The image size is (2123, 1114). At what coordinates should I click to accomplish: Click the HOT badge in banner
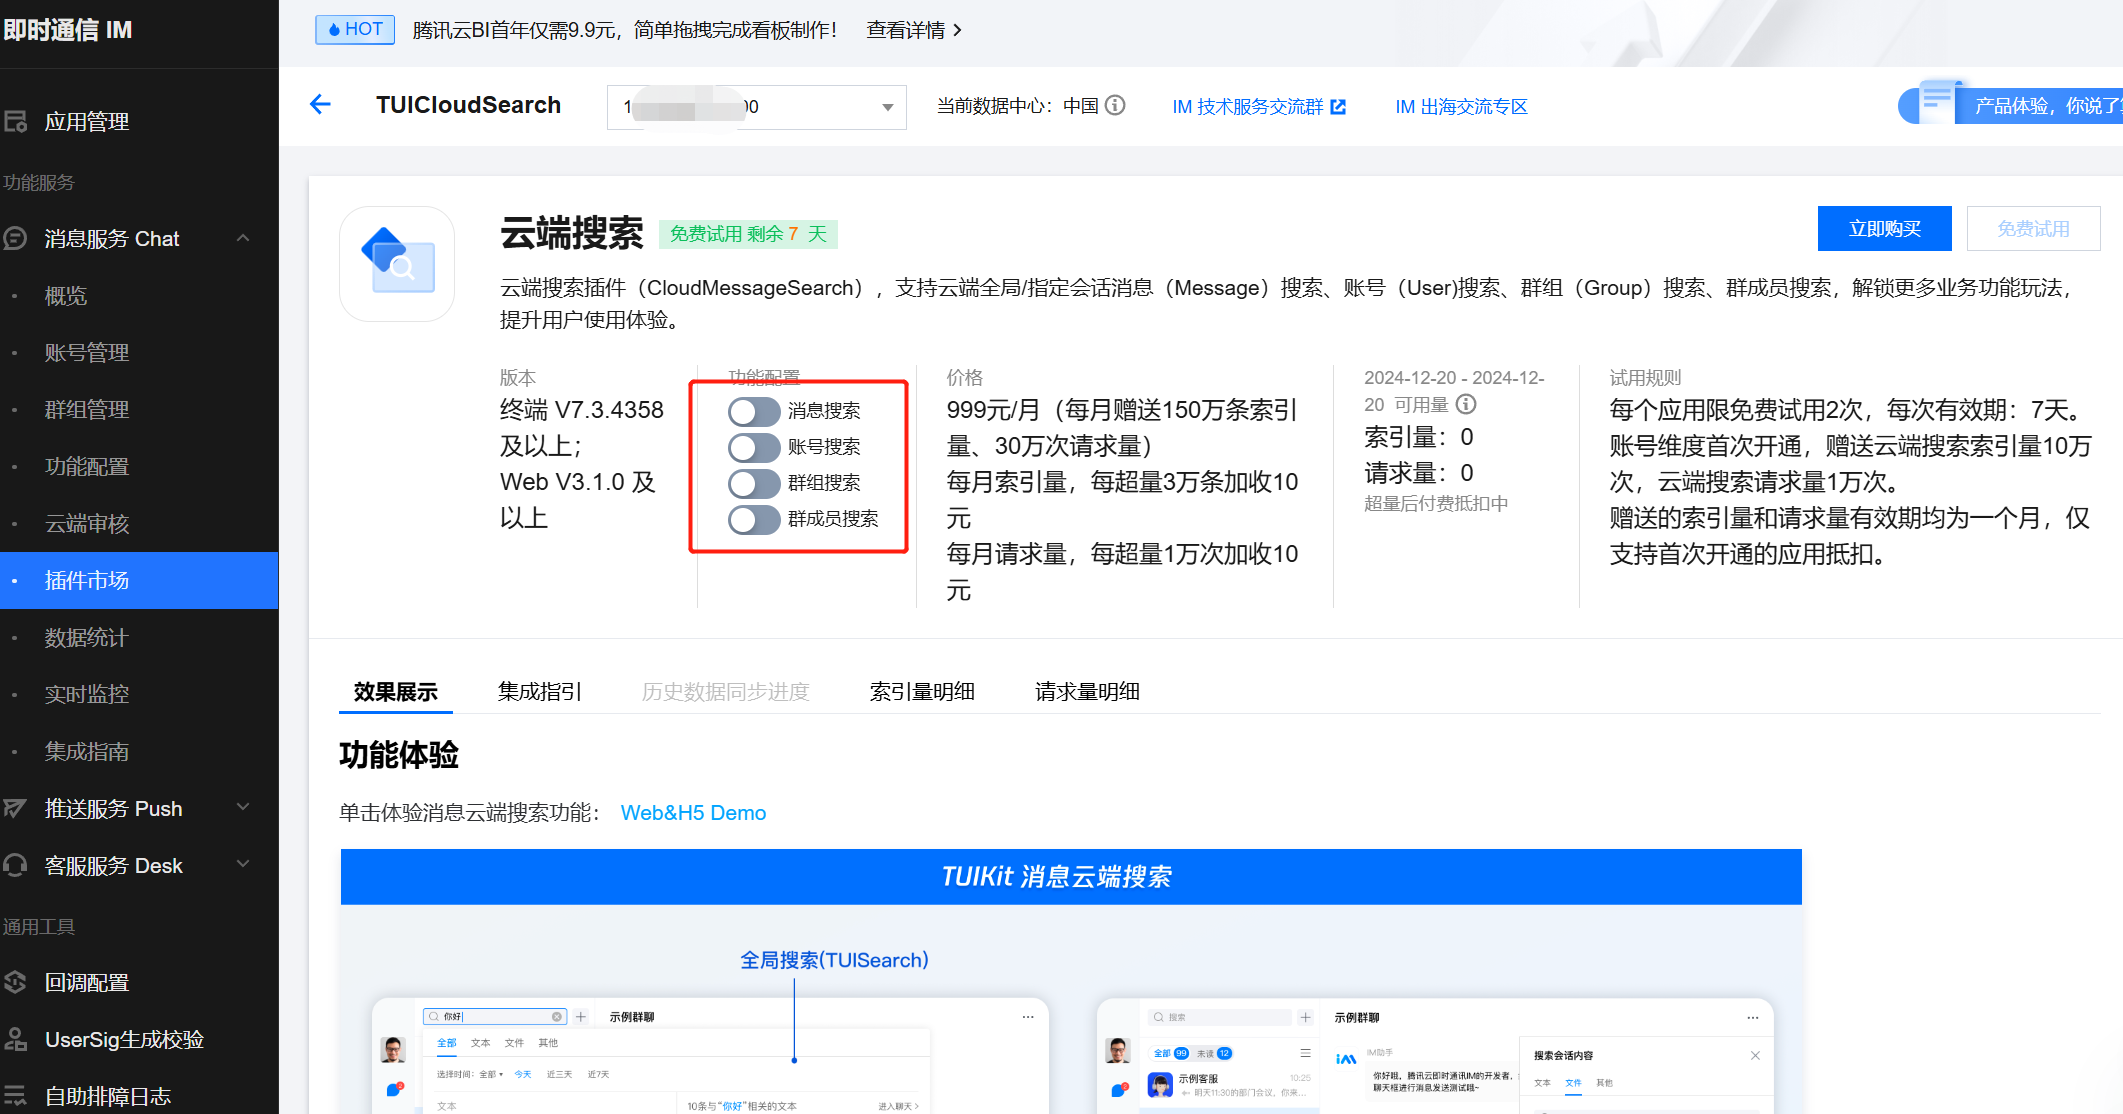point(355,29)
